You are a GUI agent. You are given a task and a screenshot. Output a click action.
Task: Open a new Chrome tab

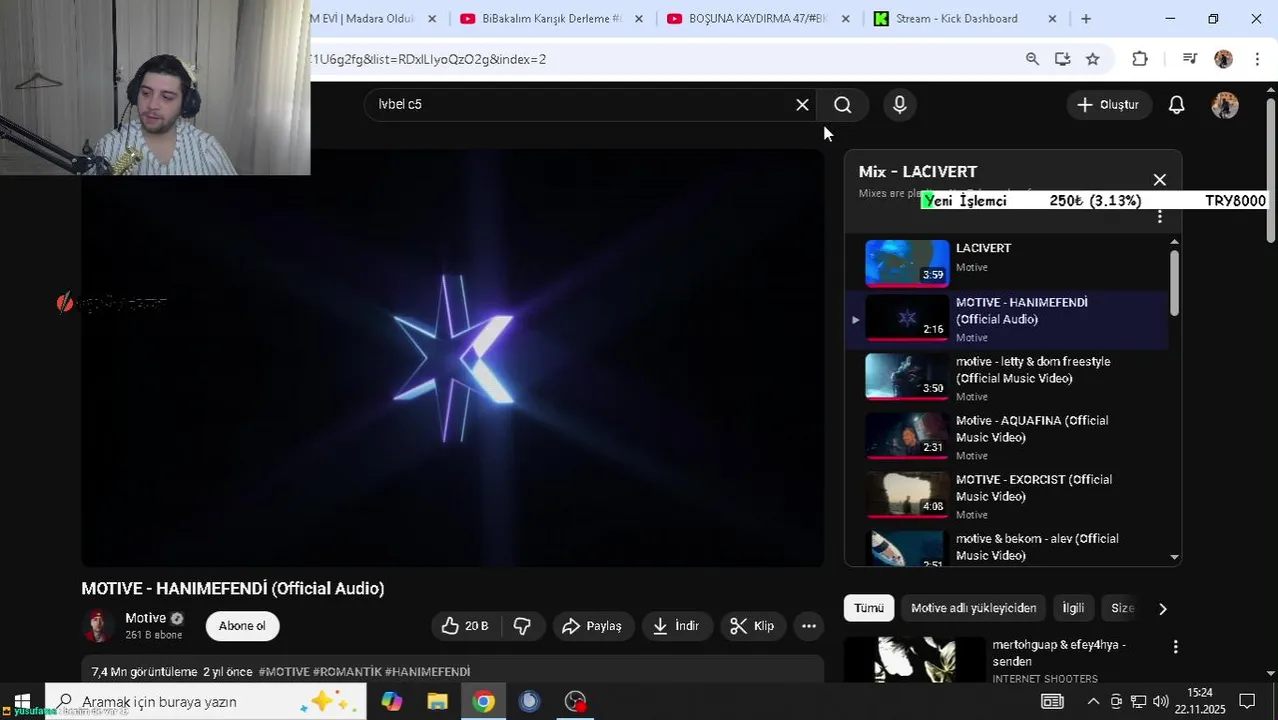(x=1086, y=19)
